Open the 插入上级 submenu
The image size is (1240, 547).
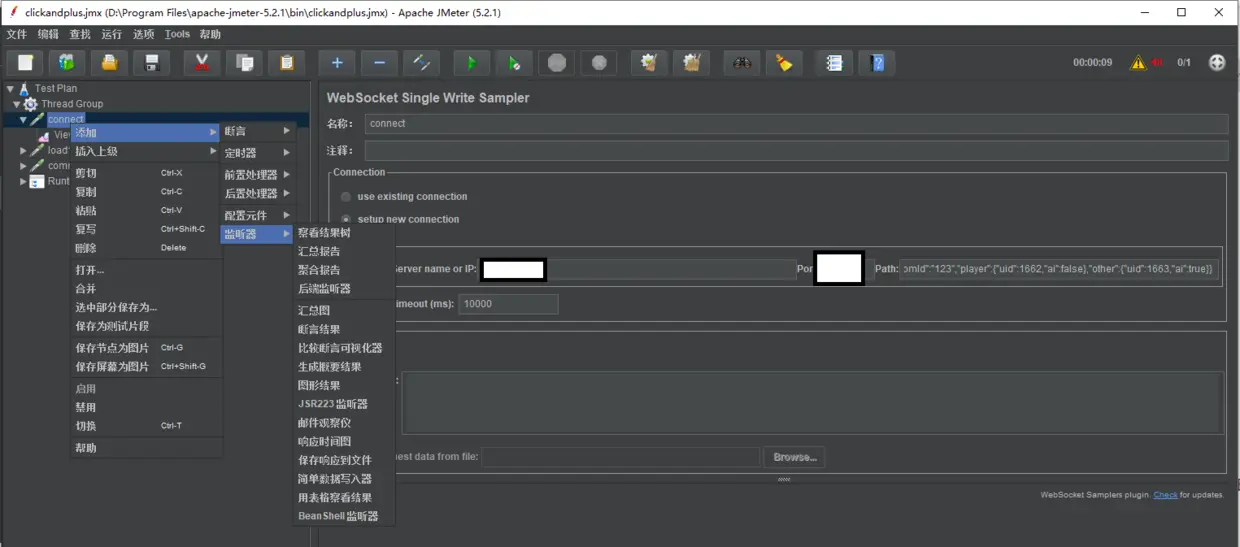tap(145, 151)
